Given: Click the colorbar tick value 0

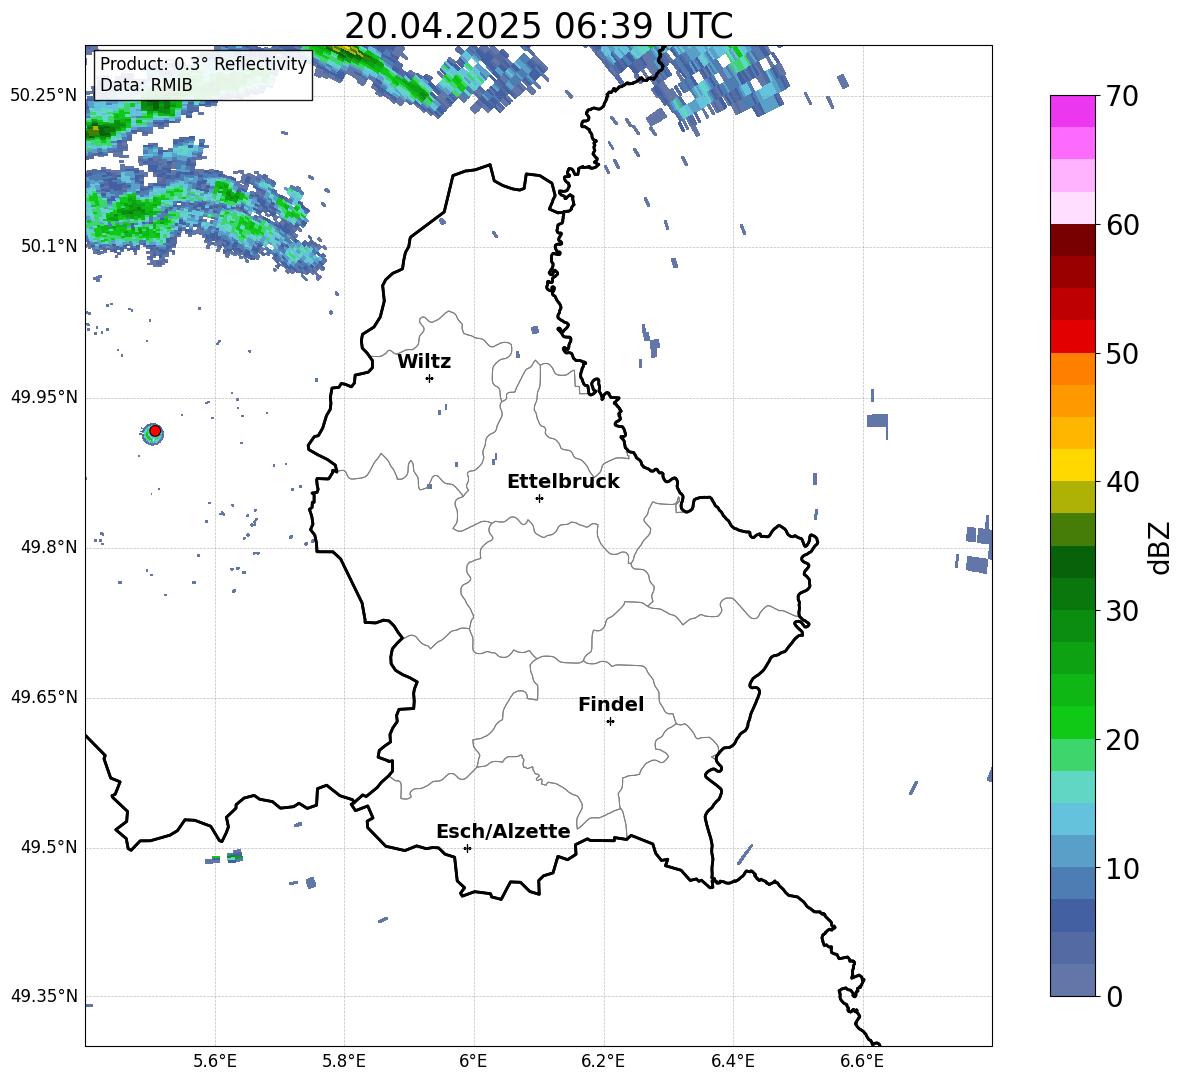Looking at the screenshot, I should pyautogui.click(x=1115, y=996).
